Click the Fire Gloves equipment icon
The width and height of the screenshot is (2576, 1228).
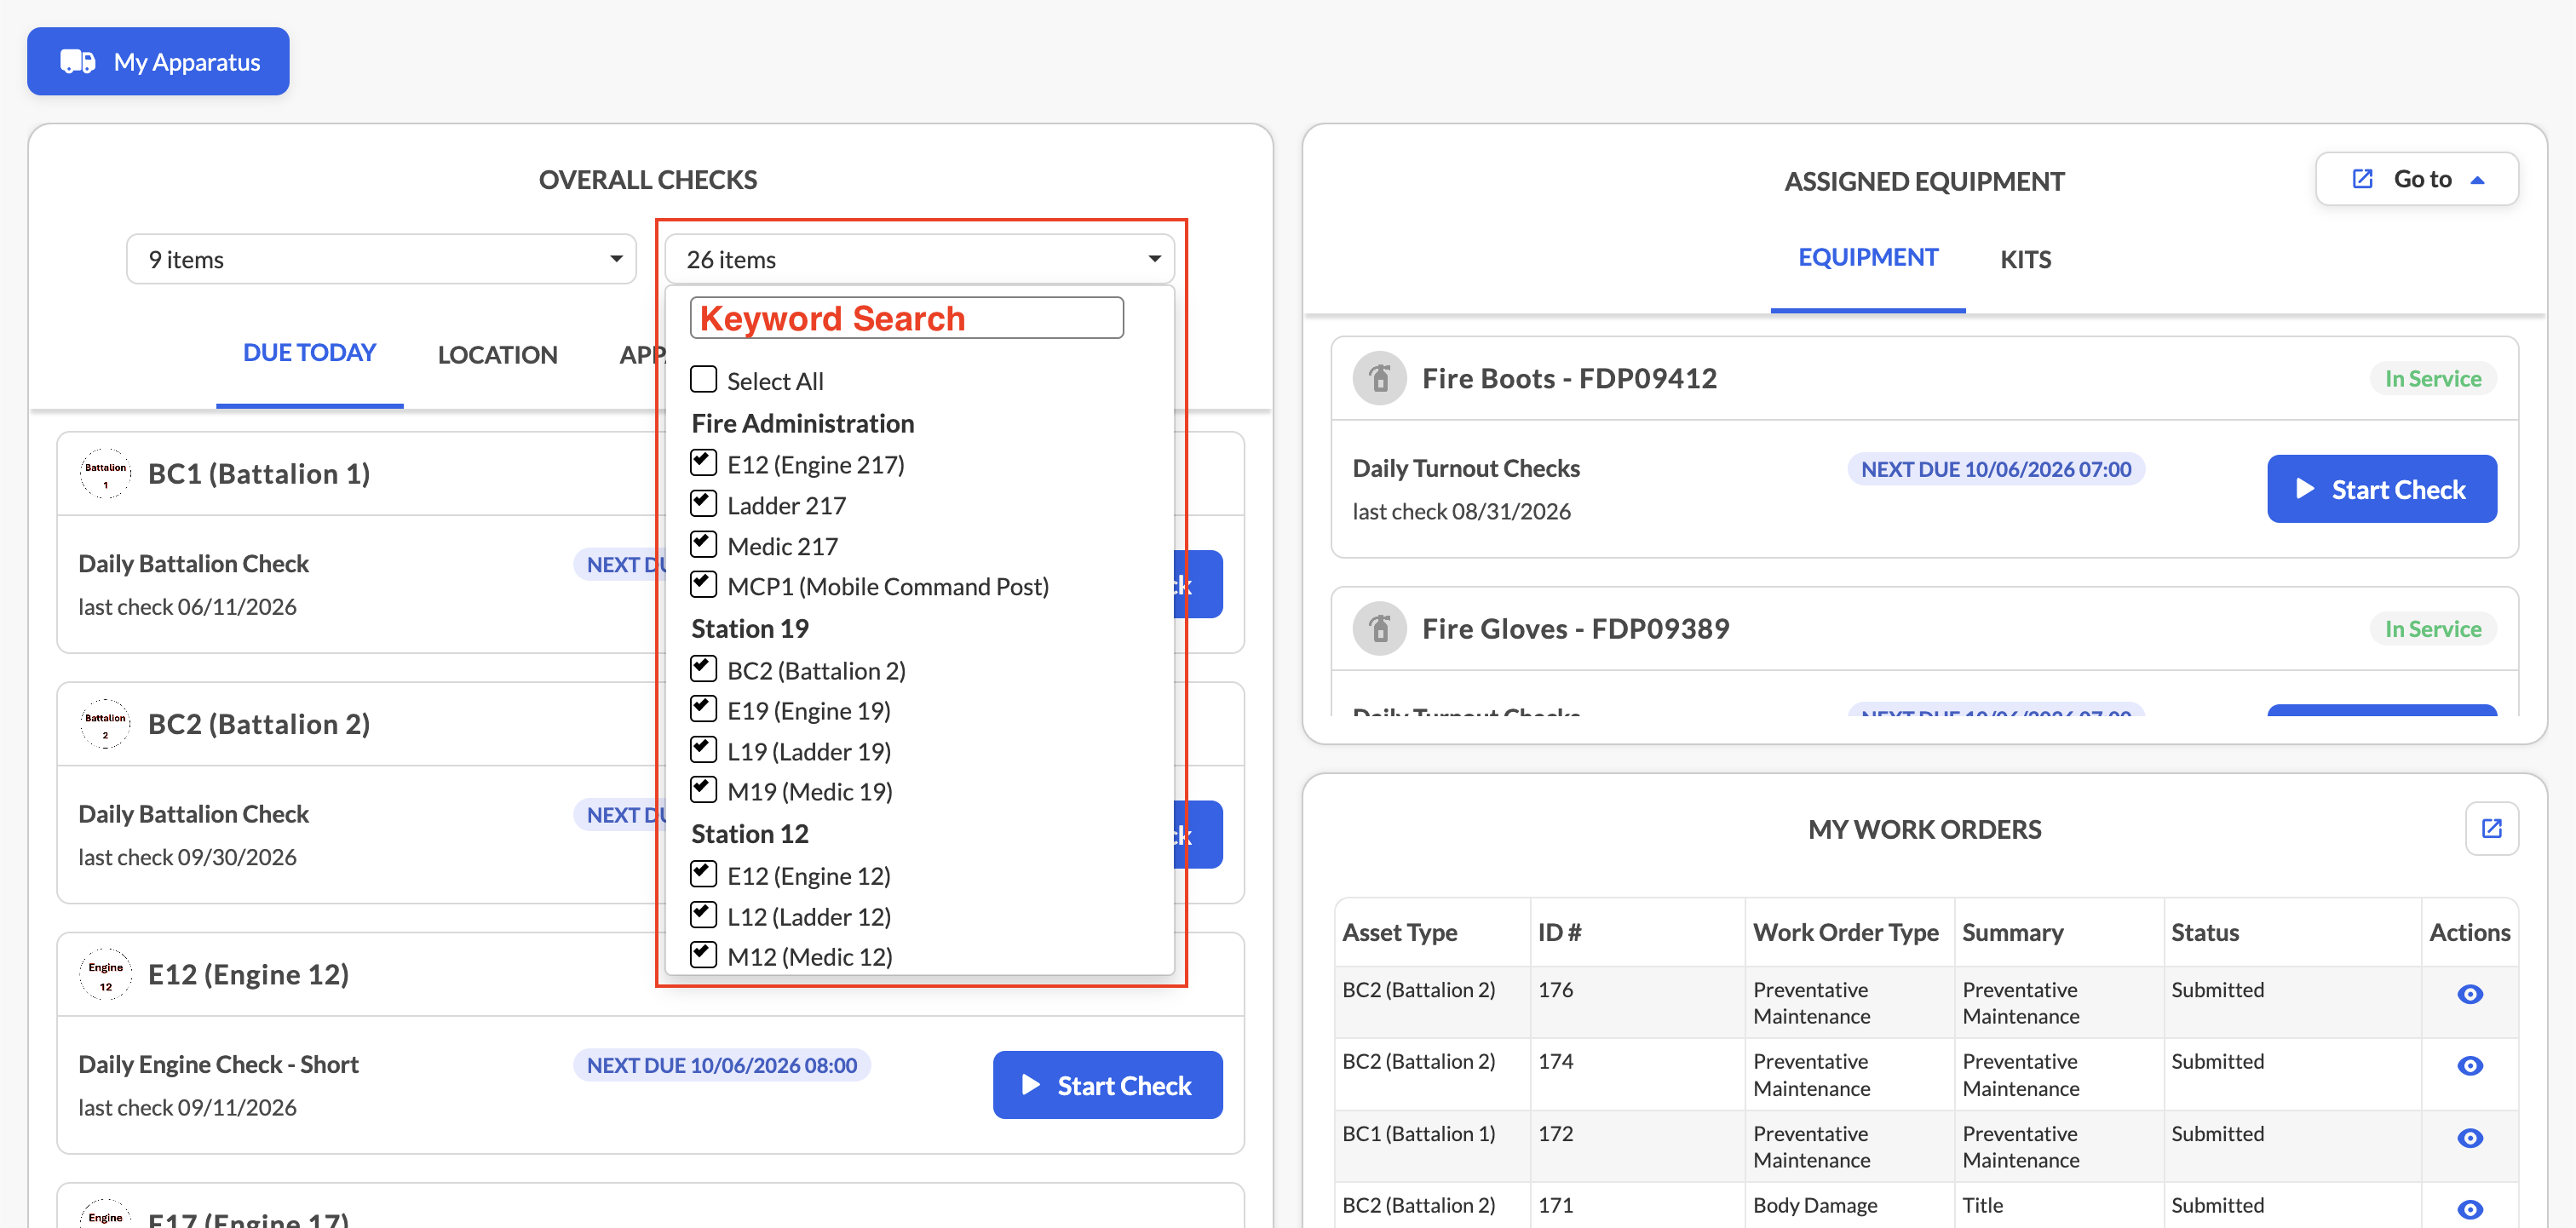point(1380,629)
